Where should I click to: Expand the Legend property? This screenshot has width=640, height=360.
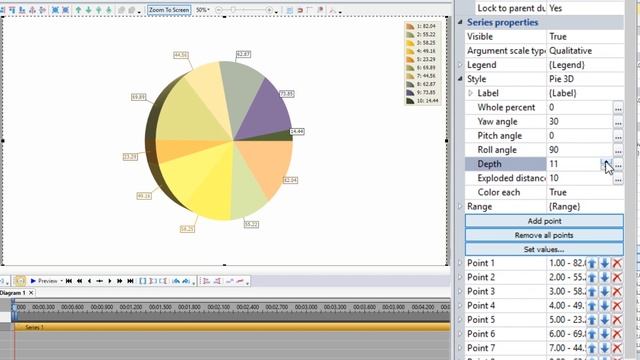[x=460, y=65]
